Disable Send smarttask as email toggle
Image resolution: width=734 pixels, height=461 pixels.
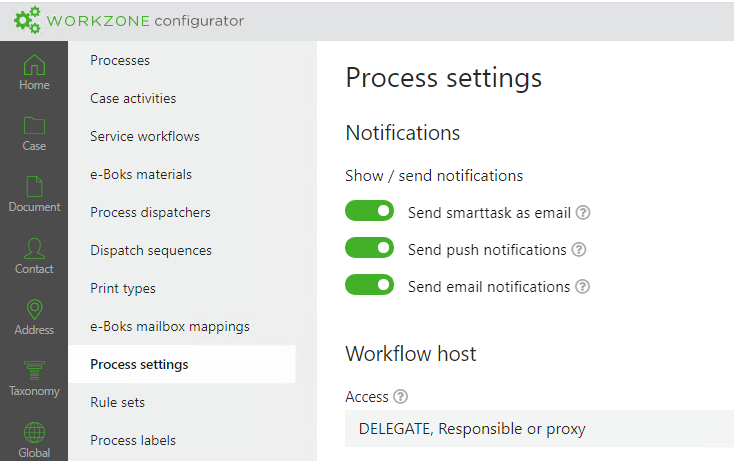pyautogui.click(x=369, y=211)
